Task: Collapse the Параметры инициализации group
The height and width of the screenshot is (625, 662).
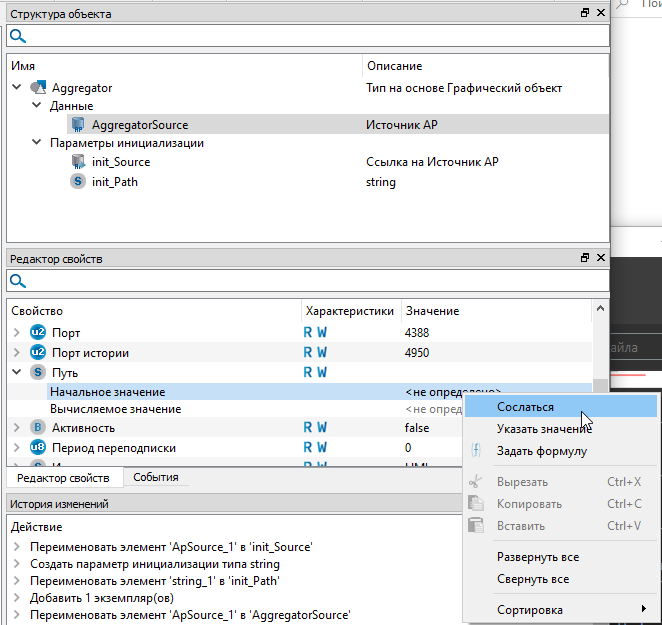Action: pos(36,143)
